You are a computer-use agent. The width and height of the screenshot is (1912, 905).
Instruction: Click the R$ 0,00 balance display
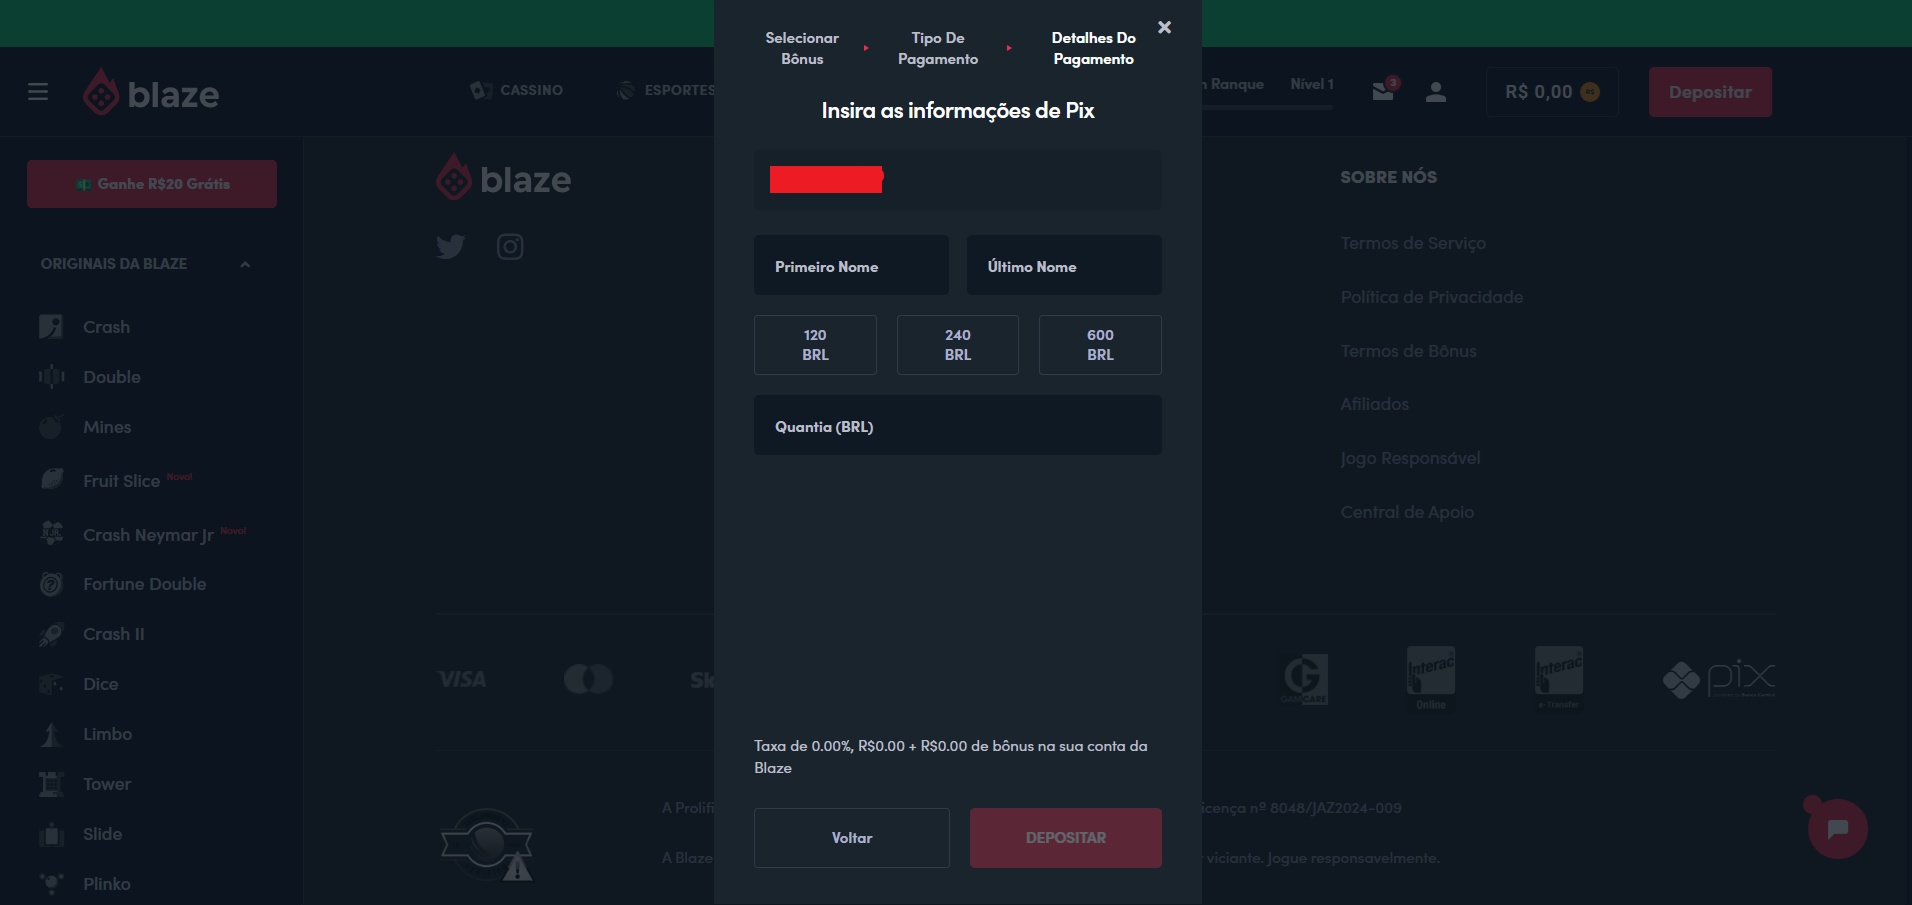coord(1552,92)
